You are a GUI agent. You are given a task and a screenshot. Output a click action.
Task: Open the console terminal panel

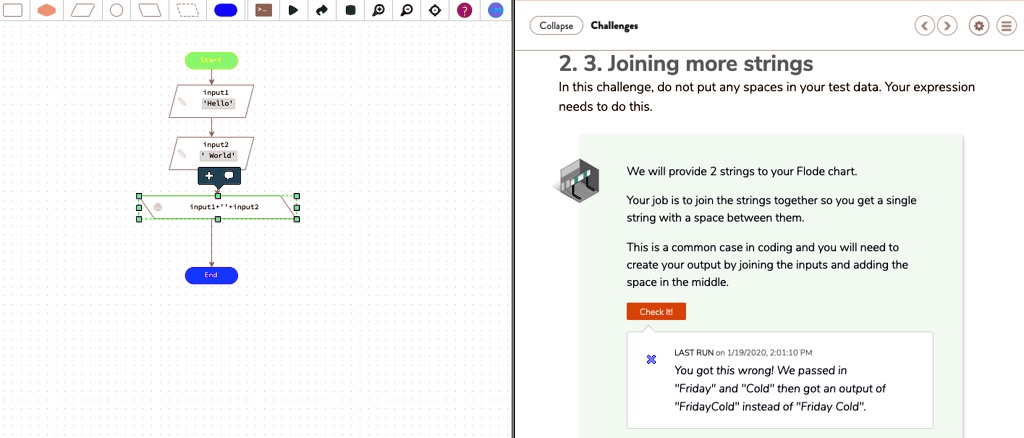(263, 10)
